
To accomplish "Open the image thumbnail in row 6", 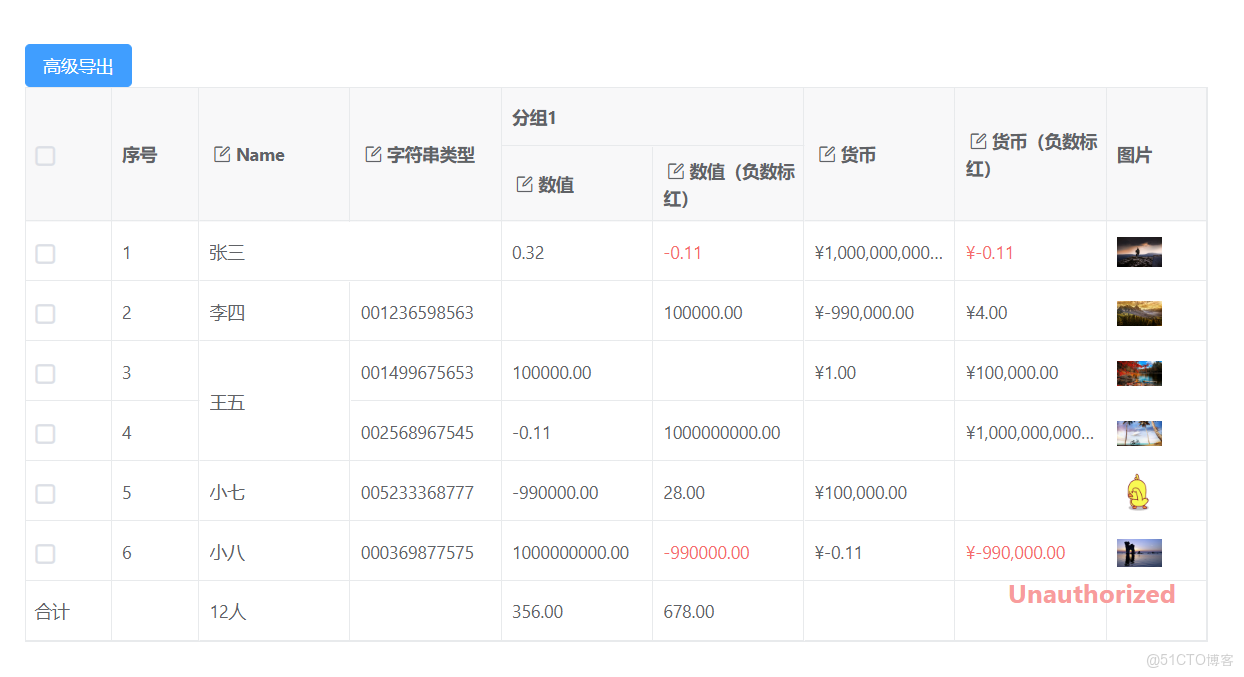I will [x=1139, y=553].
